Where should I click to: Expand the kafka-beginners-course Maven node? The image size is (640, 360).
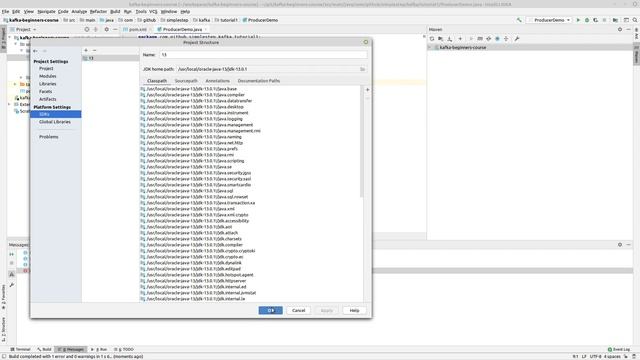(x=430, y=47)
